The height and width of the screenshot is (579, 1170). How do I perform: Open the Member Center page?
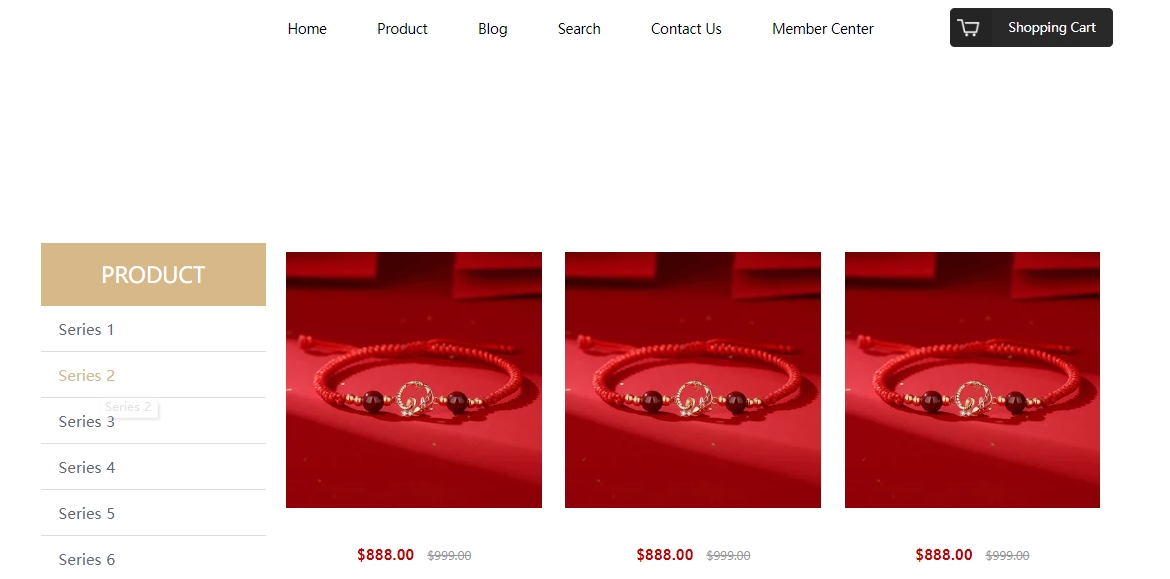(x=822, y=29)
